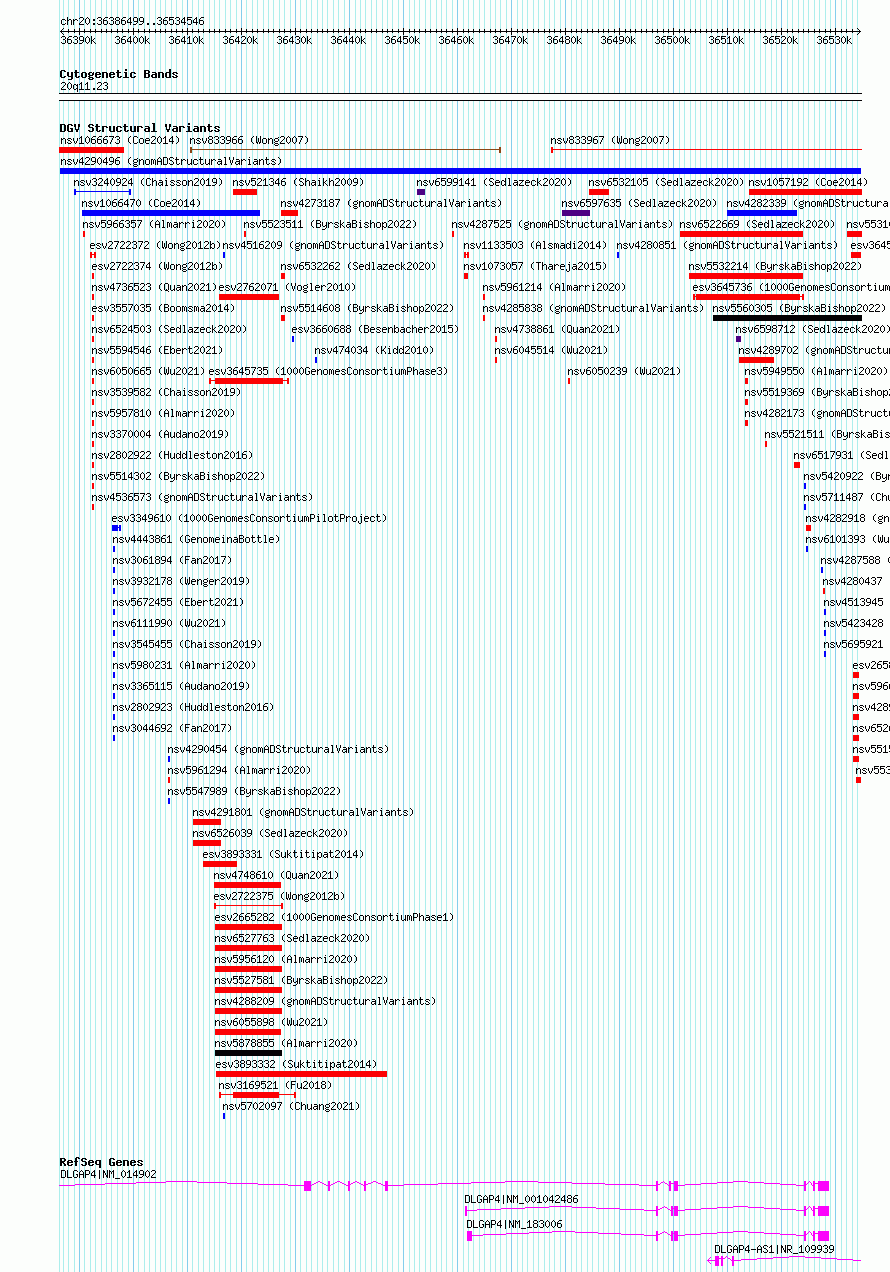Click the 36390k ruler tick label
Image resolution: width=890 pixels, height=1272 pixels.
click(x=78, y=40)
